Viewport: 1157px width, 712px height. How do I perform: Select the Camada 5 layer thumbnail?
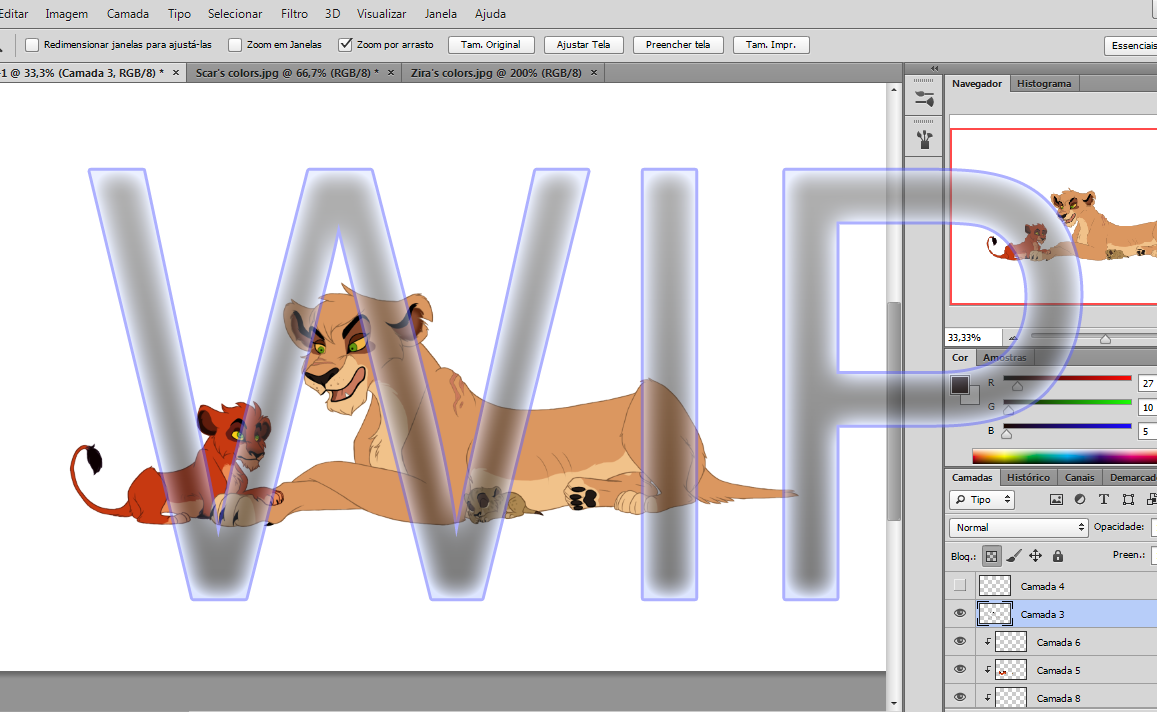point(1011,670)
